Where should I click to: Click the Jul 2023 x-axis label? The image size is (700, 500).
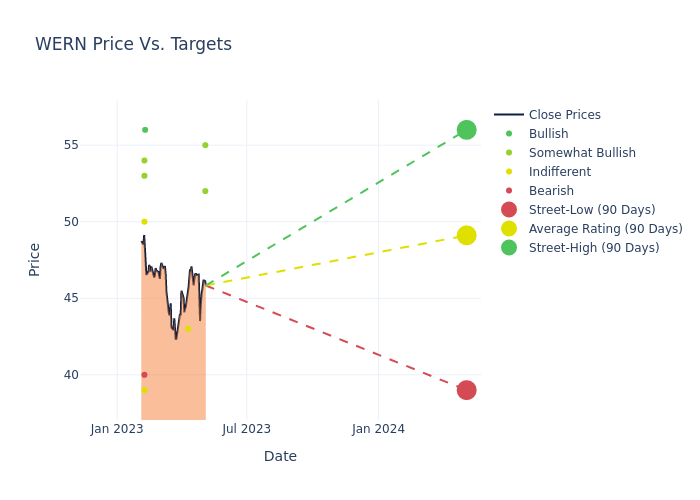(246, 429)
